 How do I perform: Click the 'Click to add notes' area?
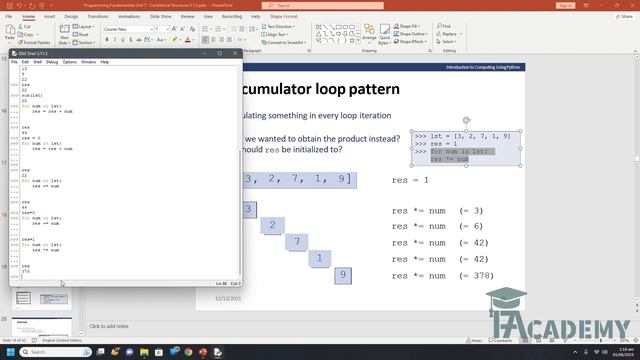(109, 326)
